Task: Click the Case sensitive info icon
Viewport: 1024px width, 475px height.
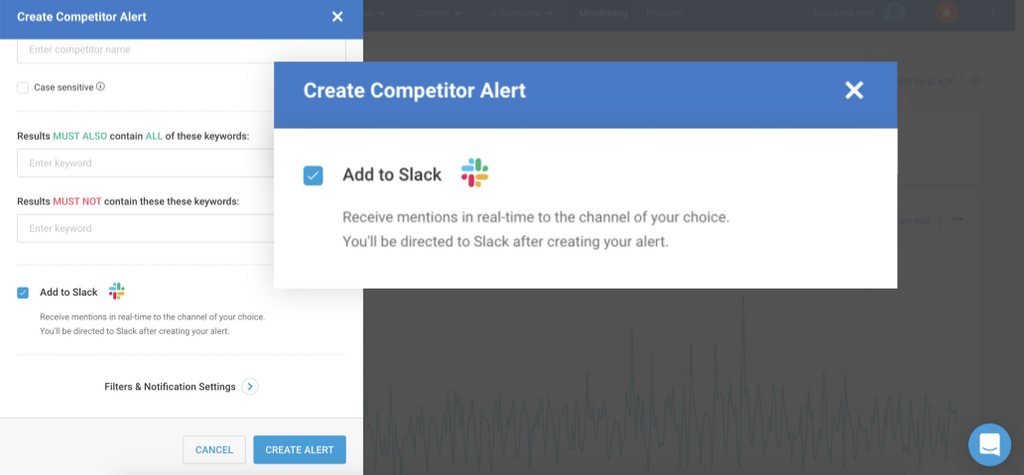Action: point(100,87)
